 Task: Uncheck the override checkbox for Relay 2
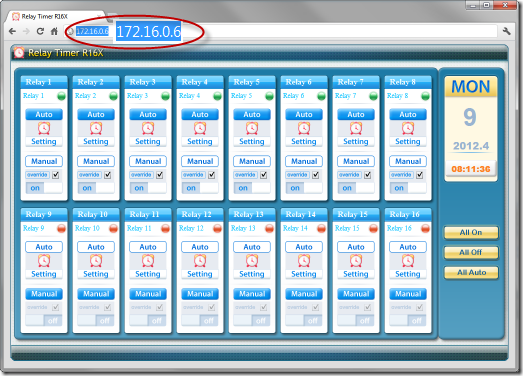[107, 175]
